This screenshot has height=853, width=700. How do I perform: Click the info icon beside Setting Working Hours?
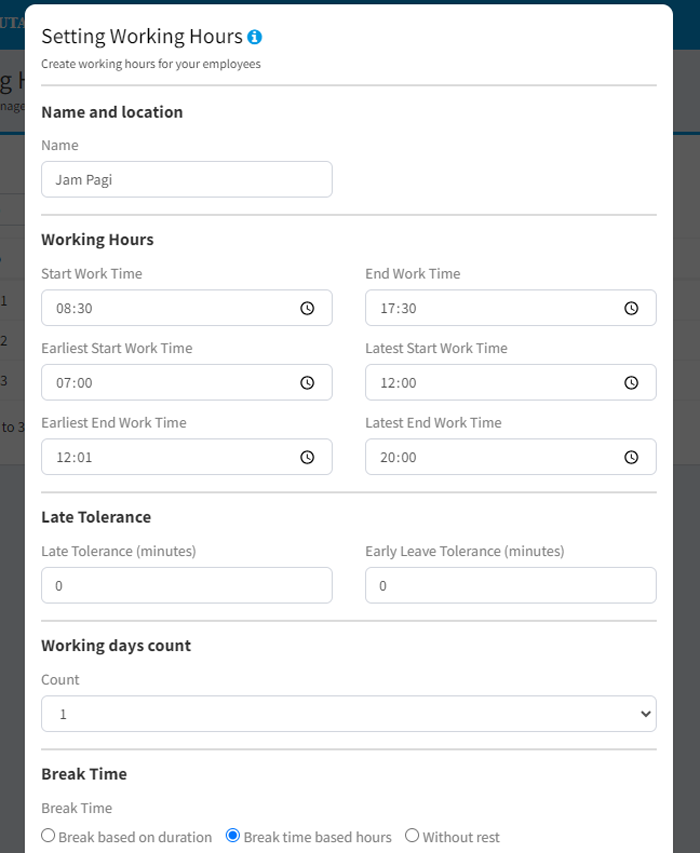coord(255,37)
